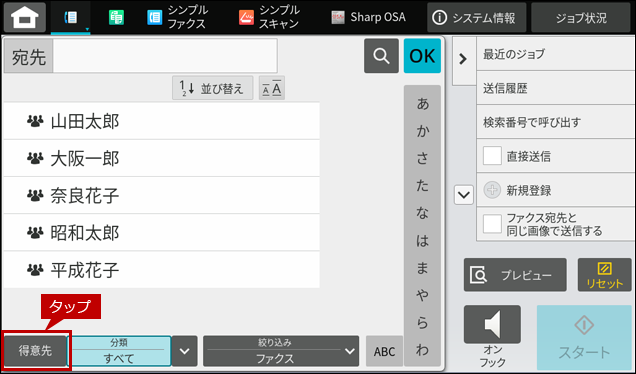Collapse the action panel with right chevron

[x=463, y=59]
